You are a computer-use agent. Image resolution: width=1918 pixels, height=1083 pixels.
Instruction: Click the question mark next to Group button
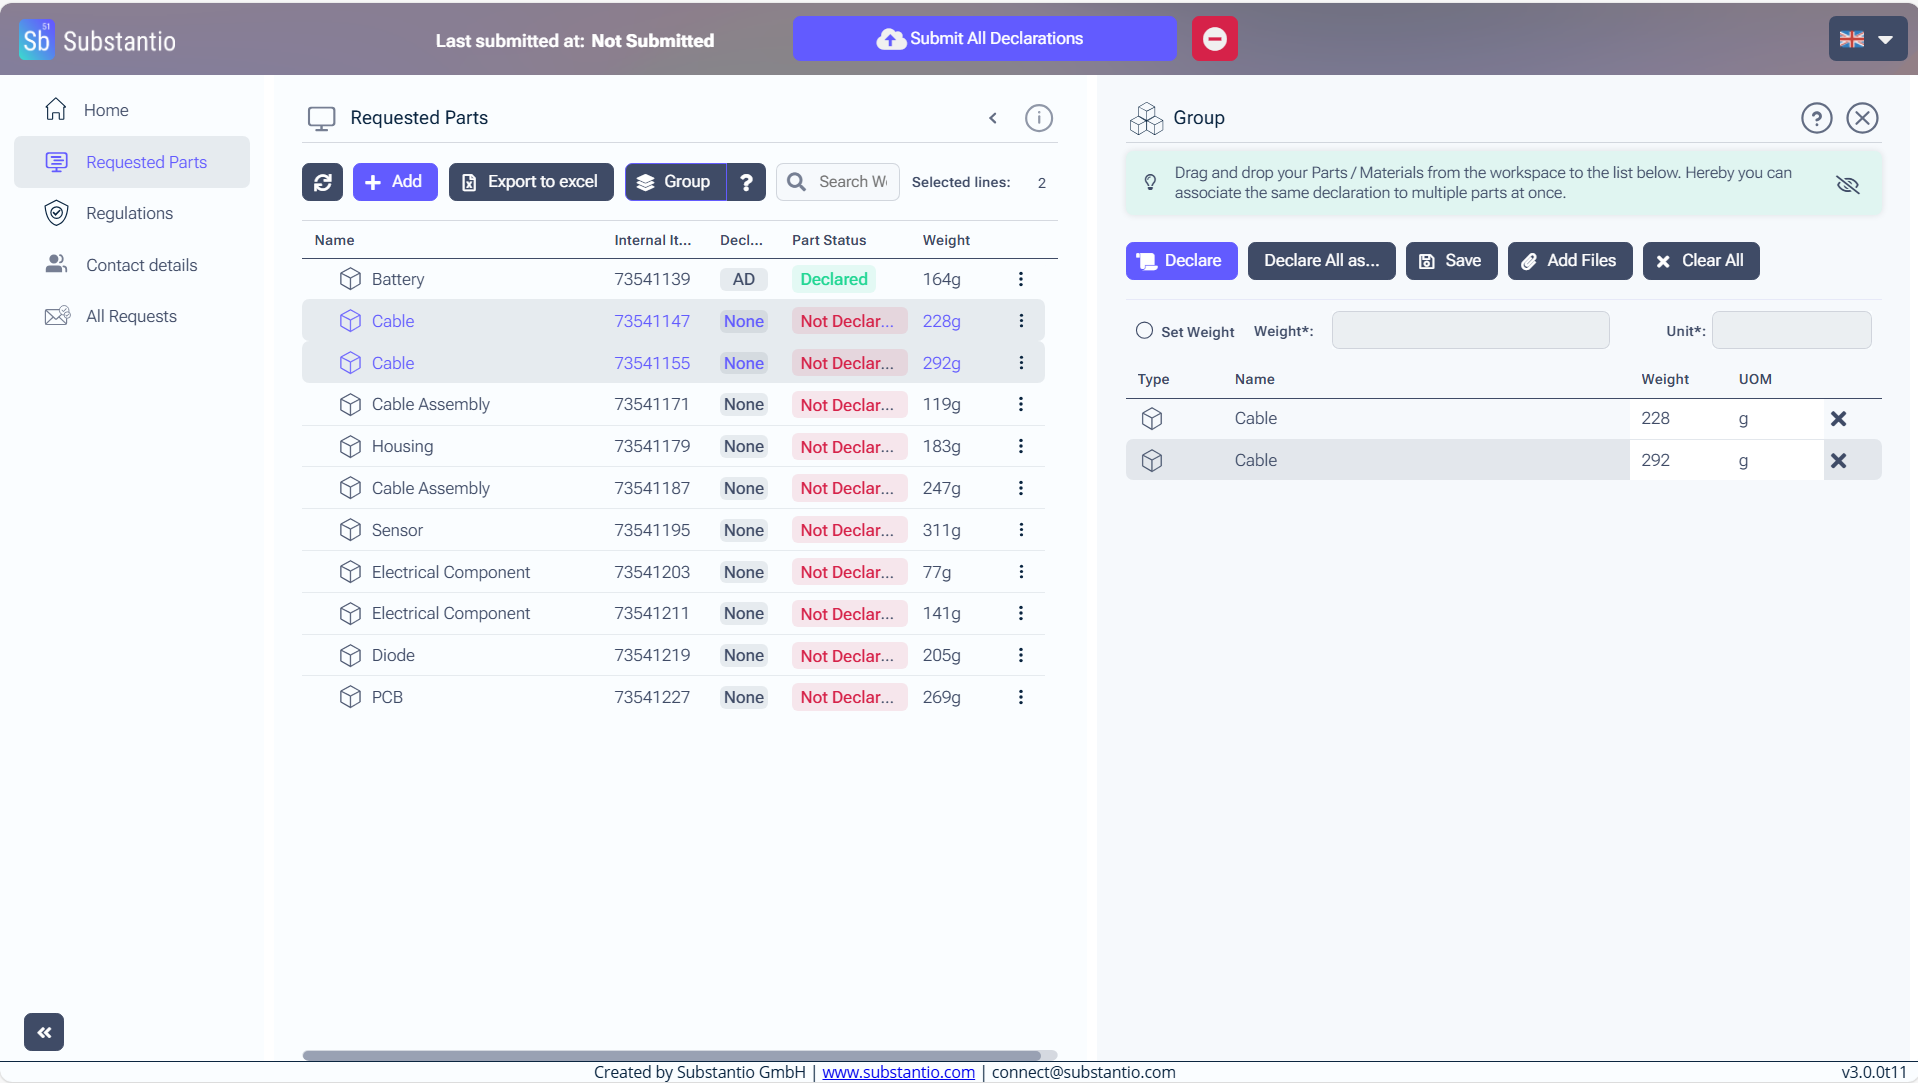point(746,182)
